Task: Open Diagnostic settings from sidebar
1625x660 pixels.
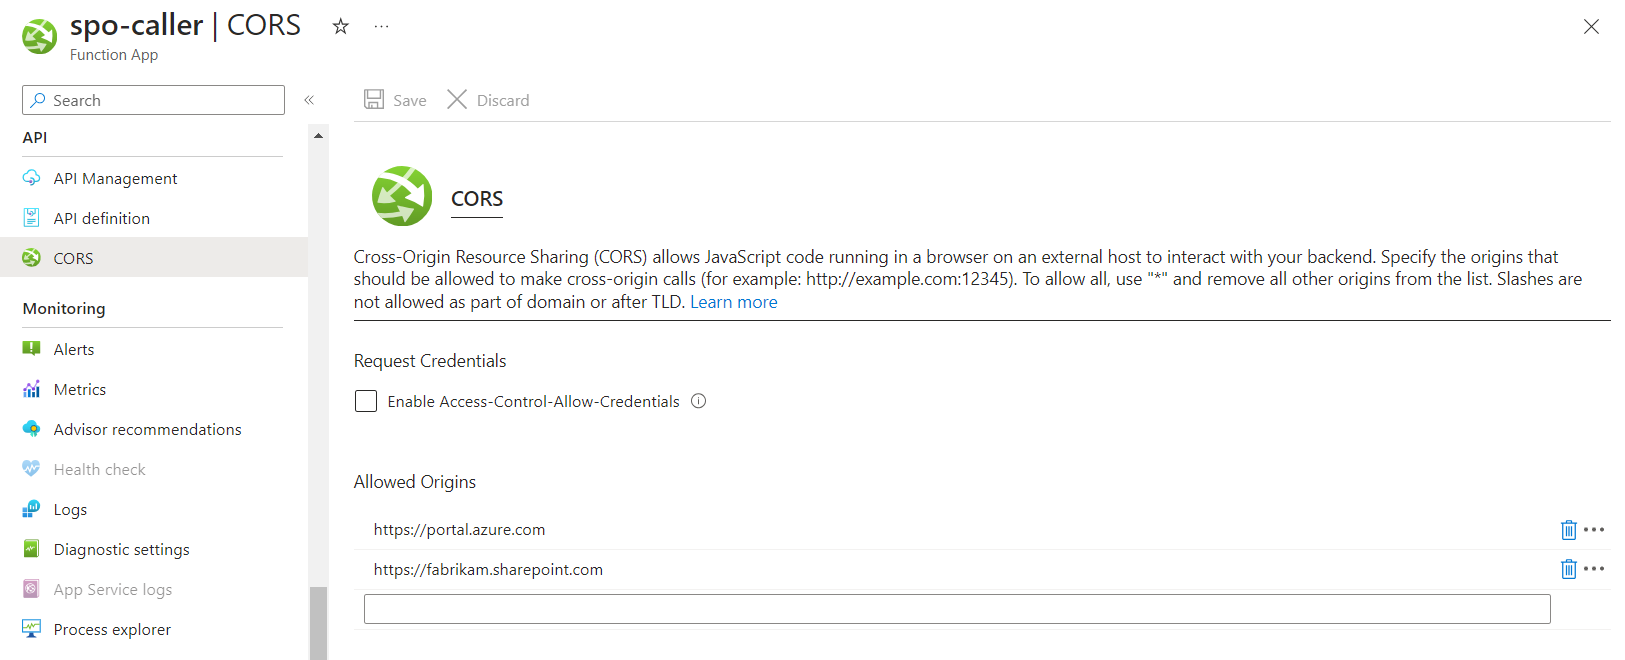Action: pos(121,549)
